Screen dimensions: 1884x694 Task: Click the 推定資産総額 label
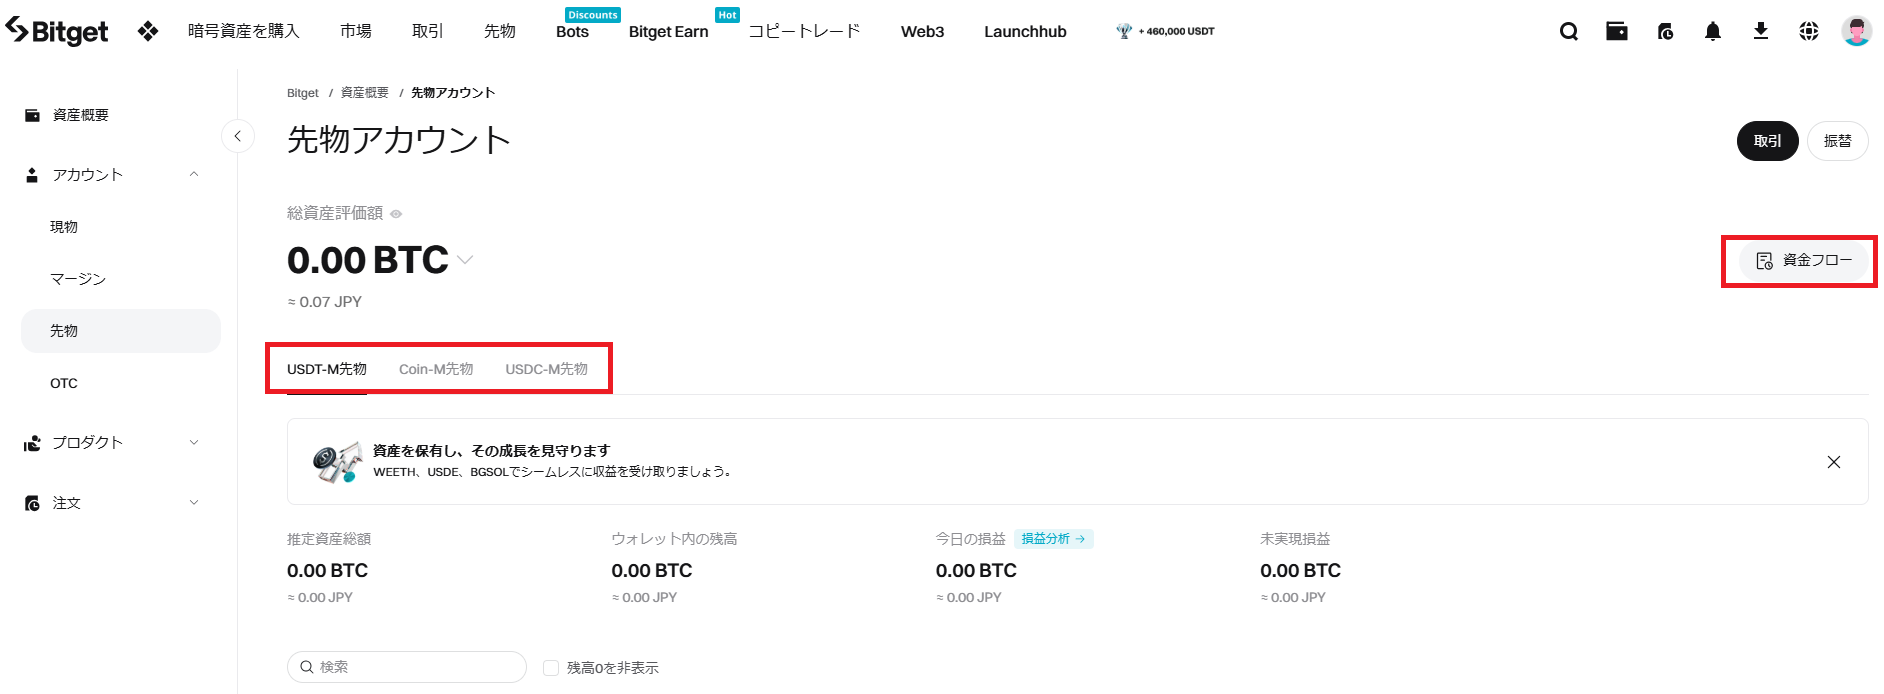[329, 539]
